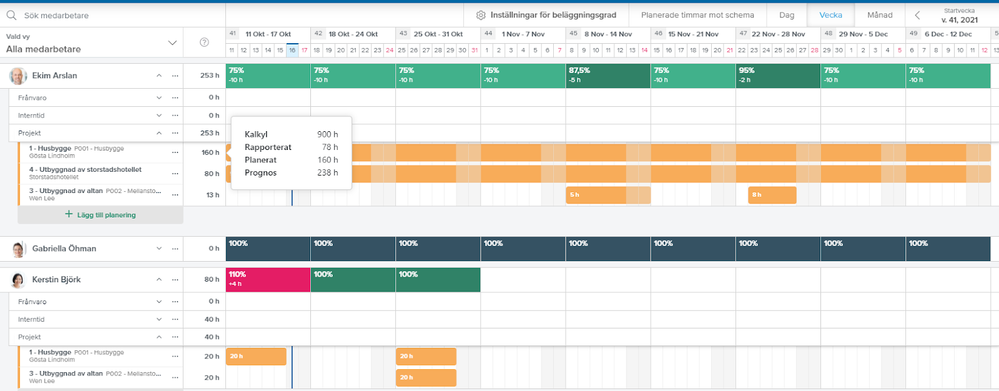Expand Kerstin Björk's Interntid section
999x391 pixels.
tap(159, 319)
